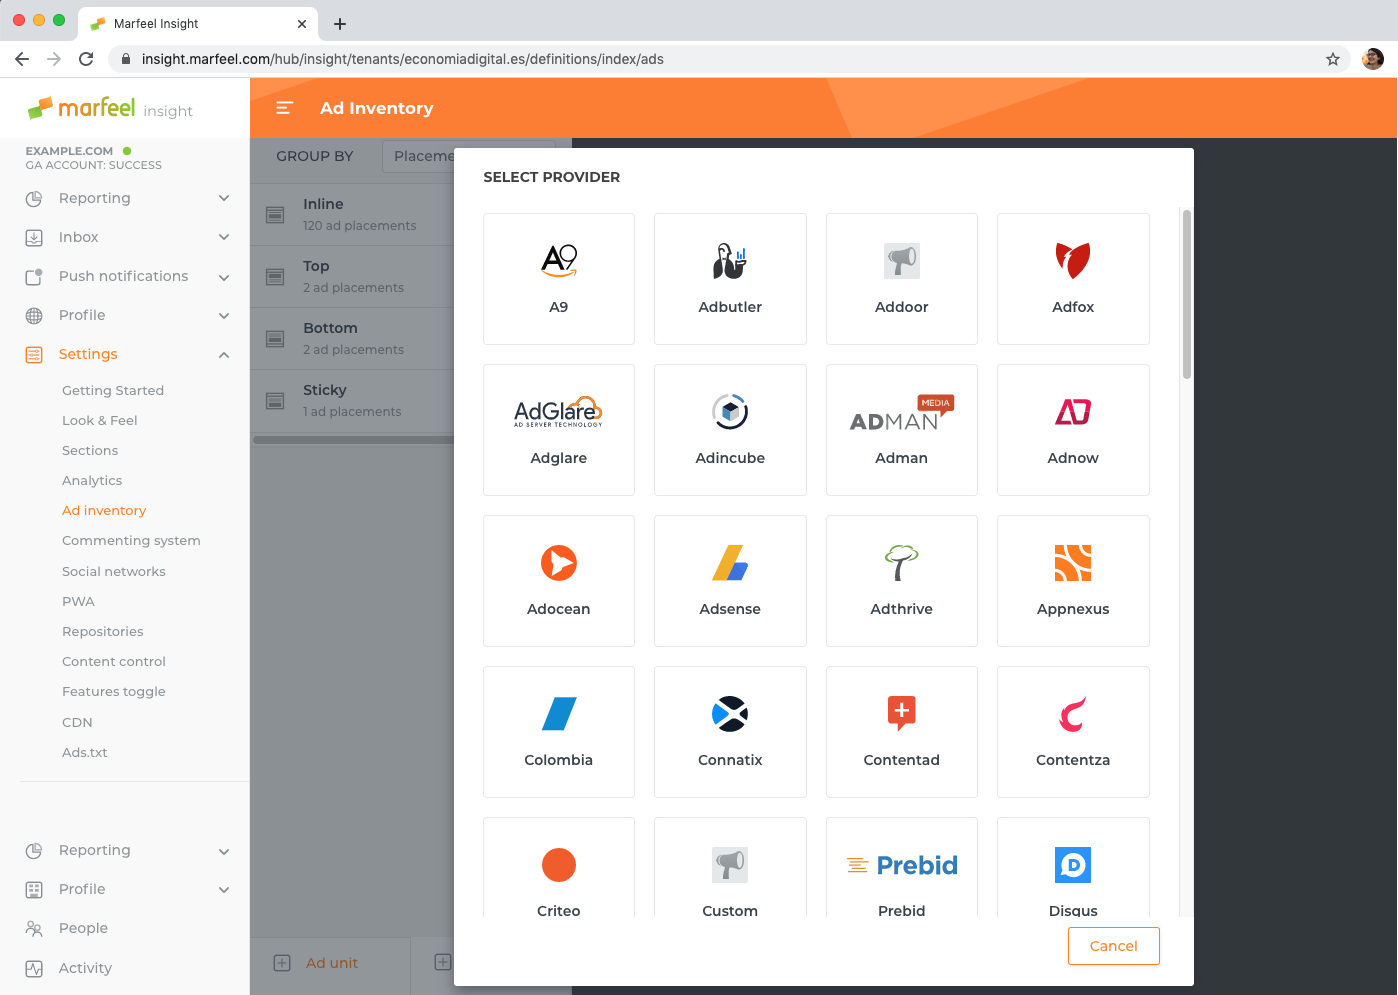1398x995 pixels.
Task: Pick the Adman provider tile
Action: click(902, 430)
